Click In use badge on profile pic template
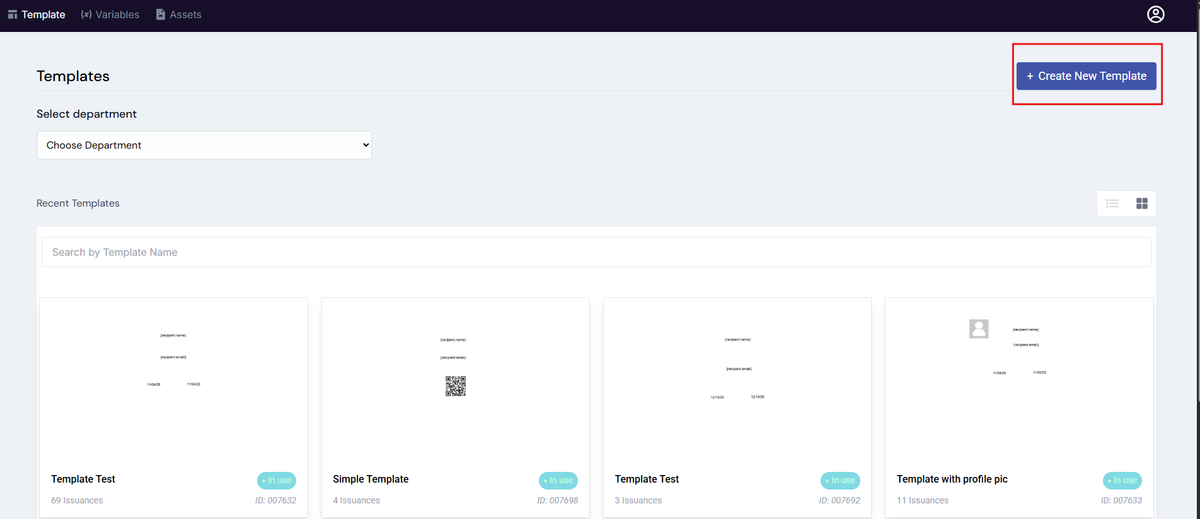This screenshot has height=519, width=1200. pyautogui.click(x=1123, y=481)
